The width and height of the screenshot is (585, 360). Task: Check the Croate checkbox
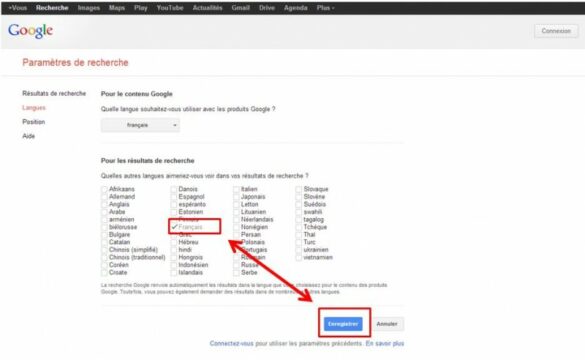(x=104, y=273)
